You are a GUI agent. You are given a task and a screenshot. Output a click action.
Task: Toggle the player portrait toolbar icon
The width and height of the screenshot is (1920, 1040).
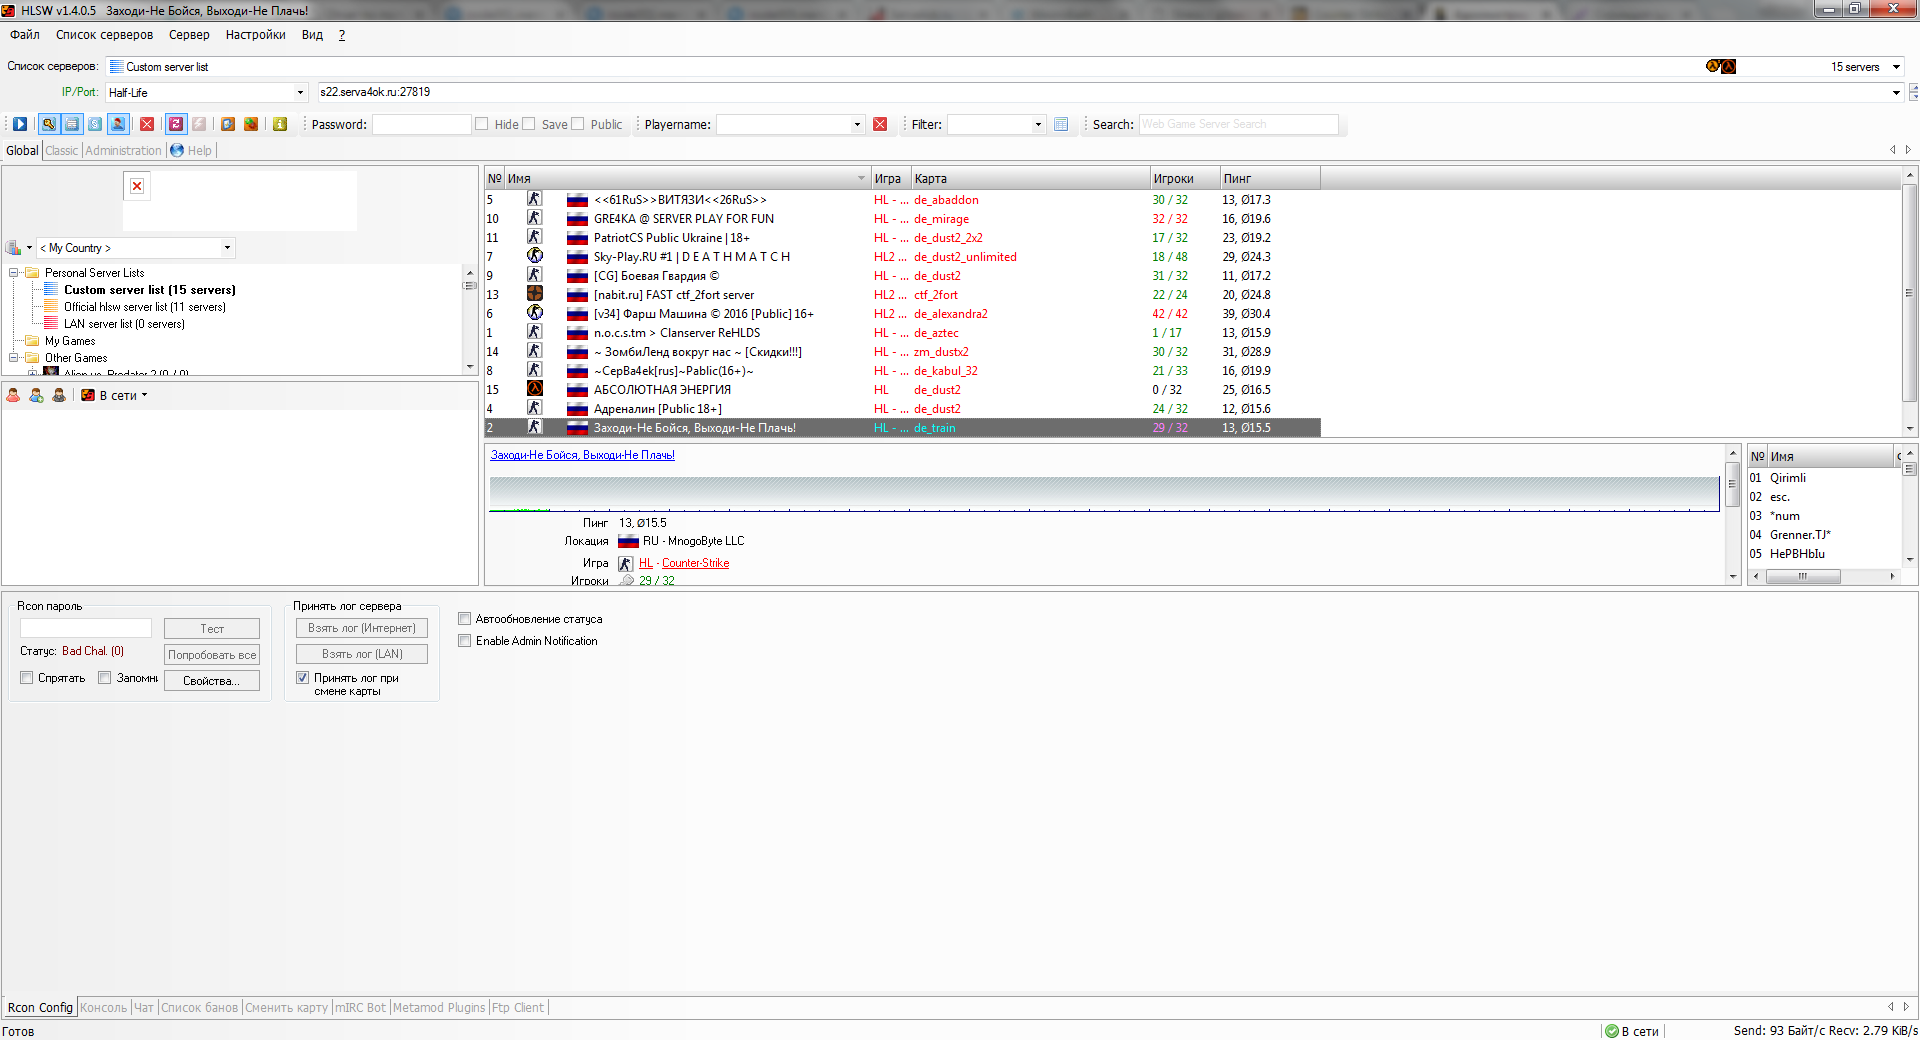(118, 124)
